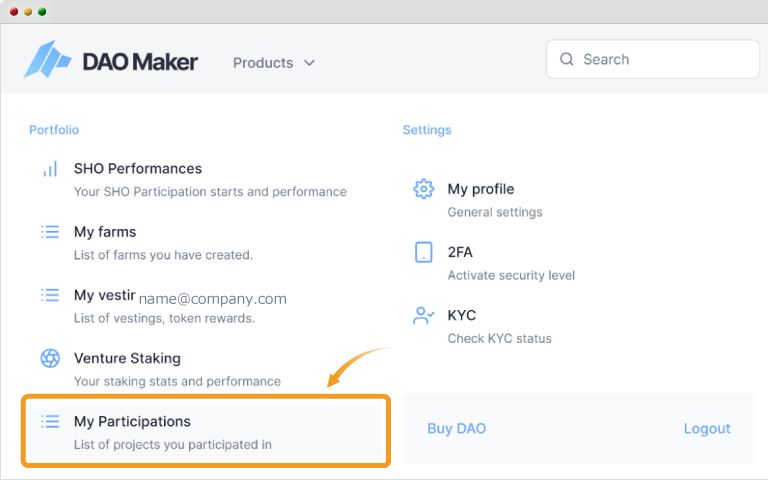Screen dimensions: 768x480
Task: Click the DAO Maker brand name
Action: click(x=140, y=62)
